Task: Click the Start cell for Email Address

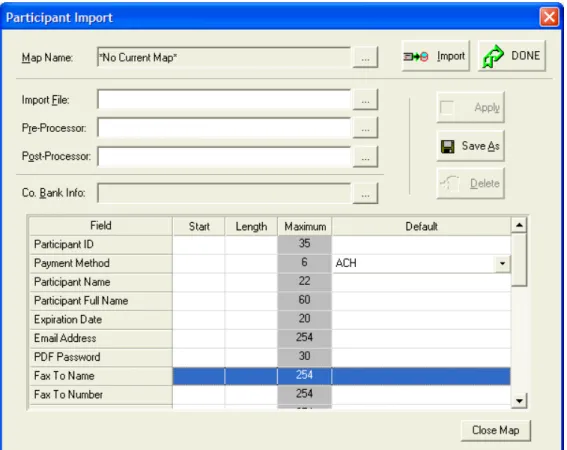Action: (199, 339)
